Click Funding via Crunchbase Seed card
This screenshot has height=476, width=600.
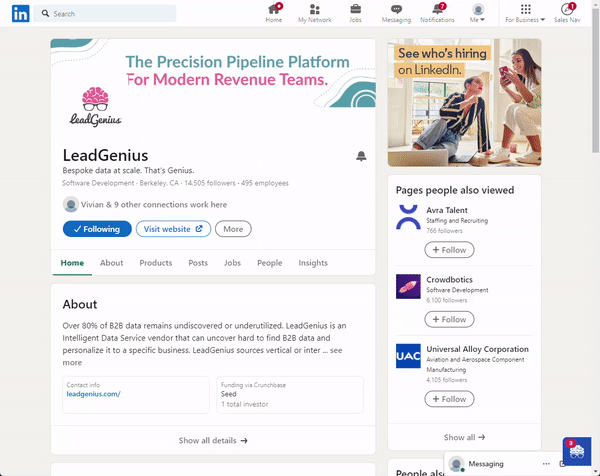click(290, 394)
